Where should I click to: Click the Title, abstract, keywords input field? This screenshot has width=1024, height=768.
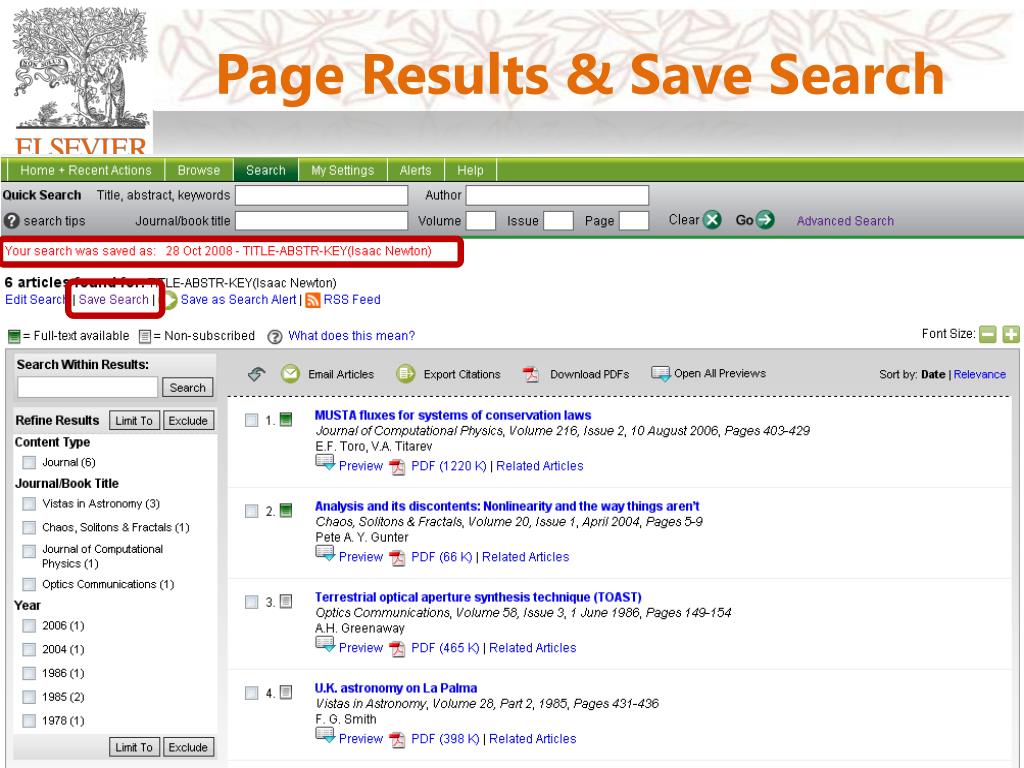coord(321,195)
